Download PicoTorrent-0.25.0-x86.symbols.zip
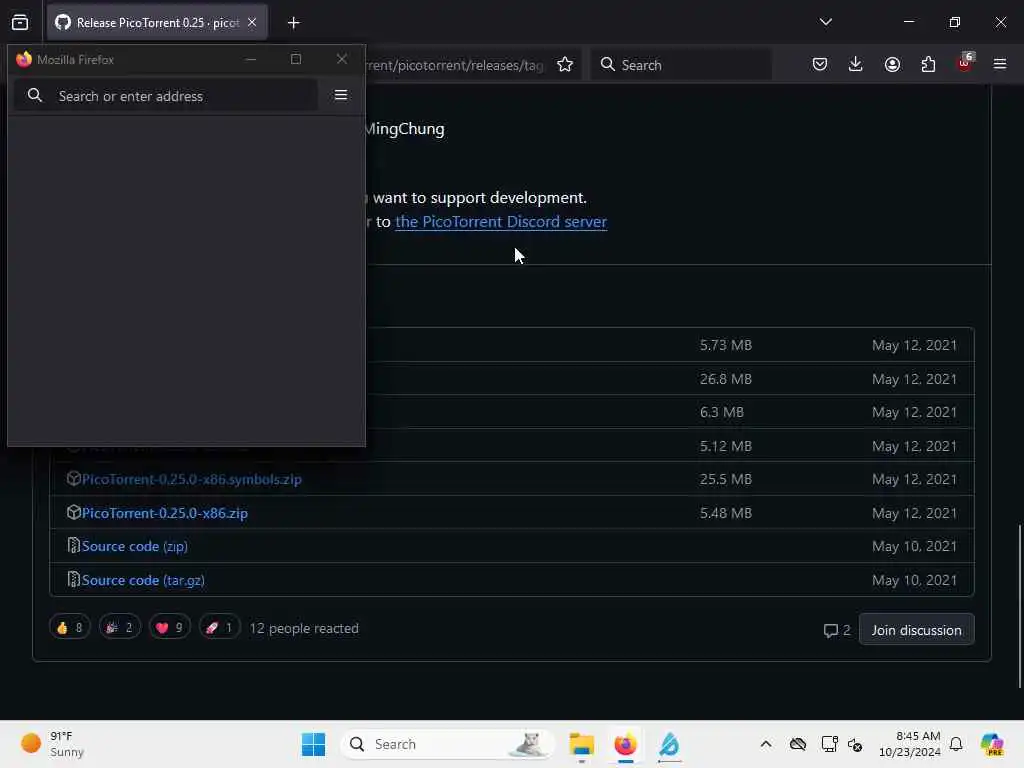1024x768 pixels. pyautogui.click(x=191, y=479)
